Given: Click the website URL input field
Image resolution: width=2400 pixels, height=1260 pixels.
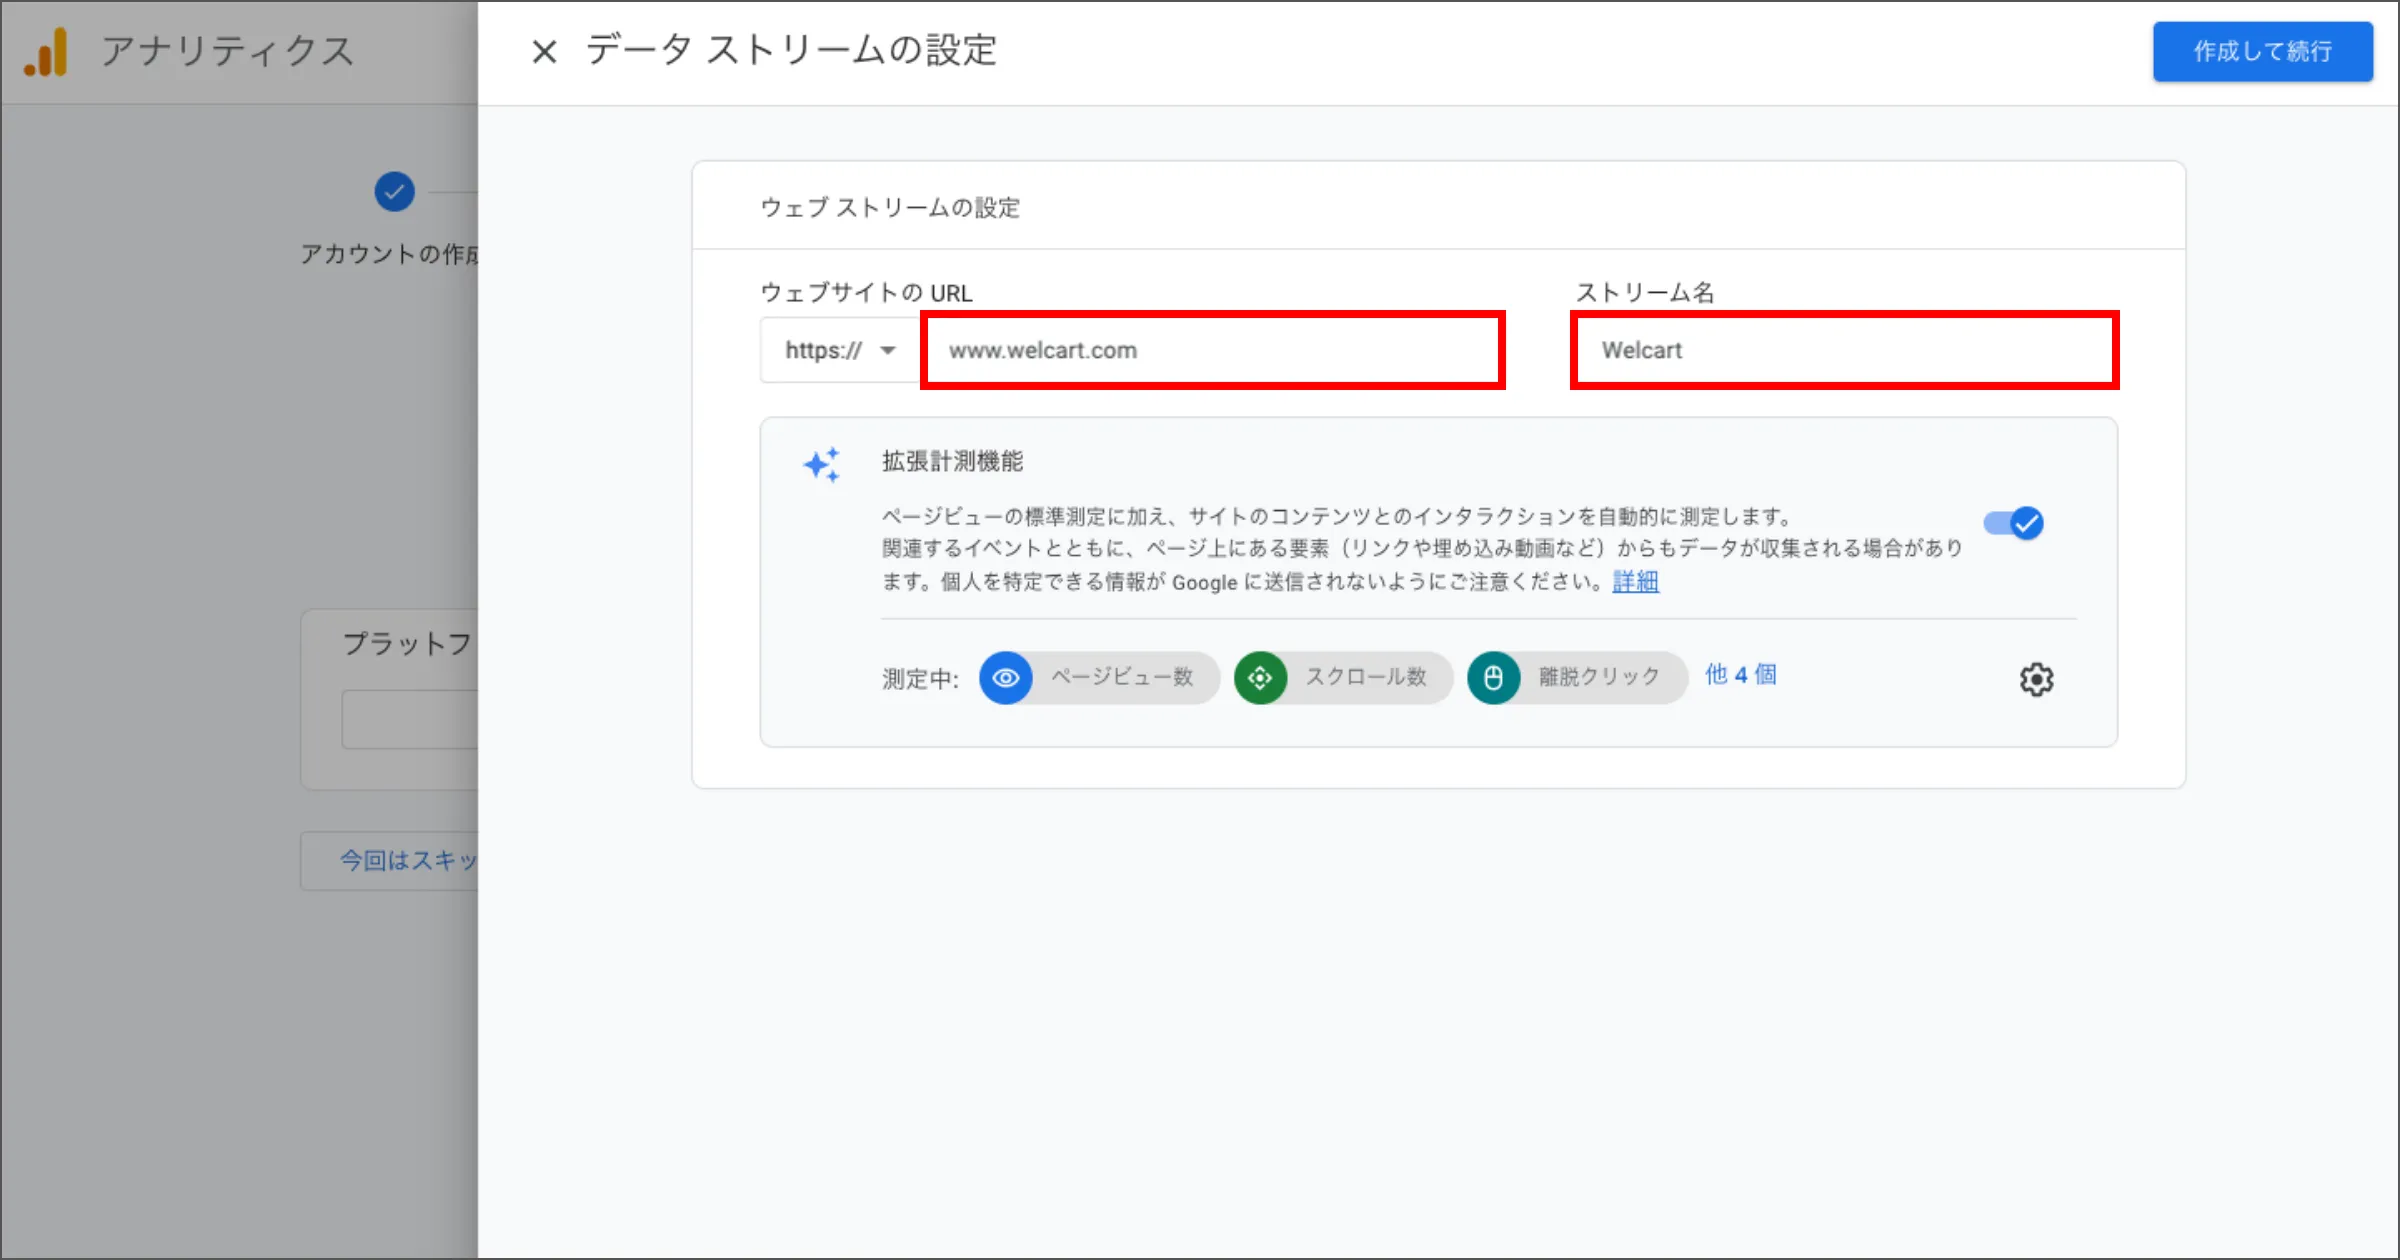Looking at the screenshot, I should (1213, 350).
